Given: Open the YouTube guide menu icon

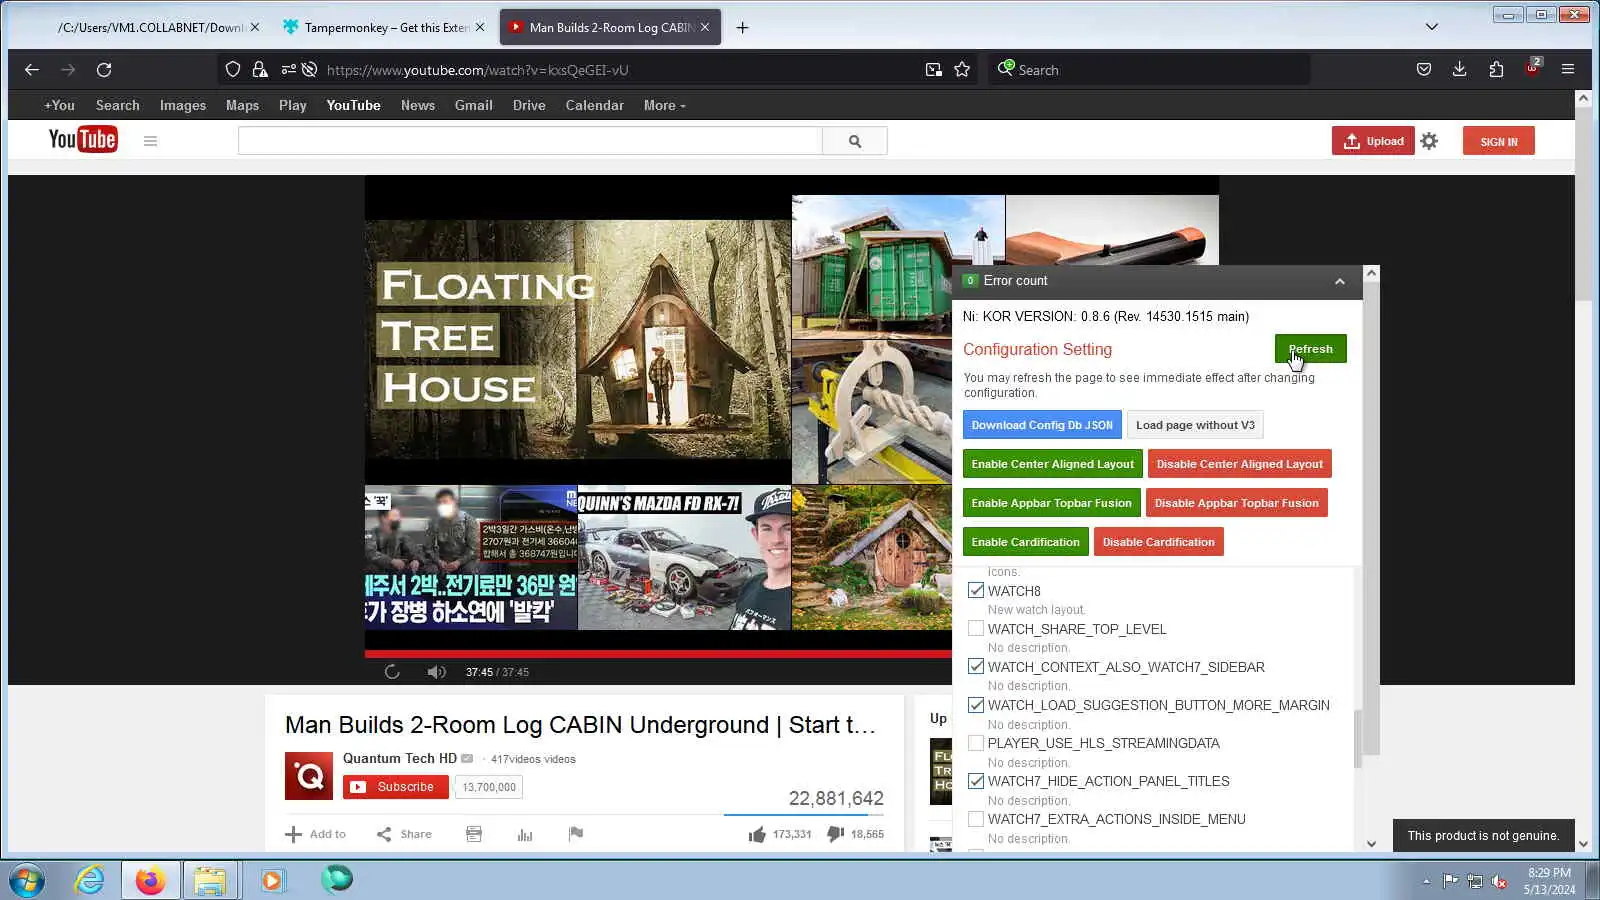Looking at the screenshot, I should [x=150, y=141].
